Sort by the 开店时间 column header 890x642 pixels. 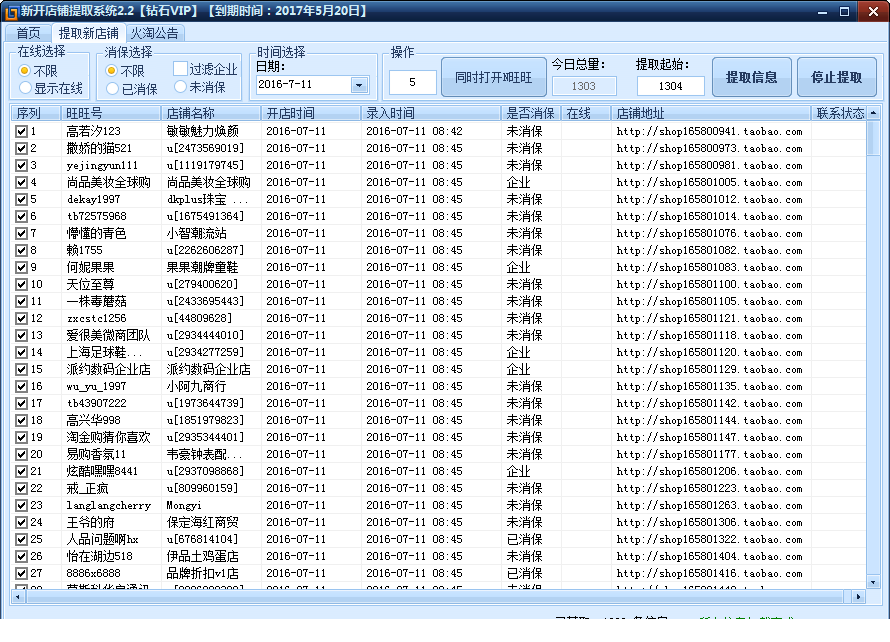tap(311, 114)
